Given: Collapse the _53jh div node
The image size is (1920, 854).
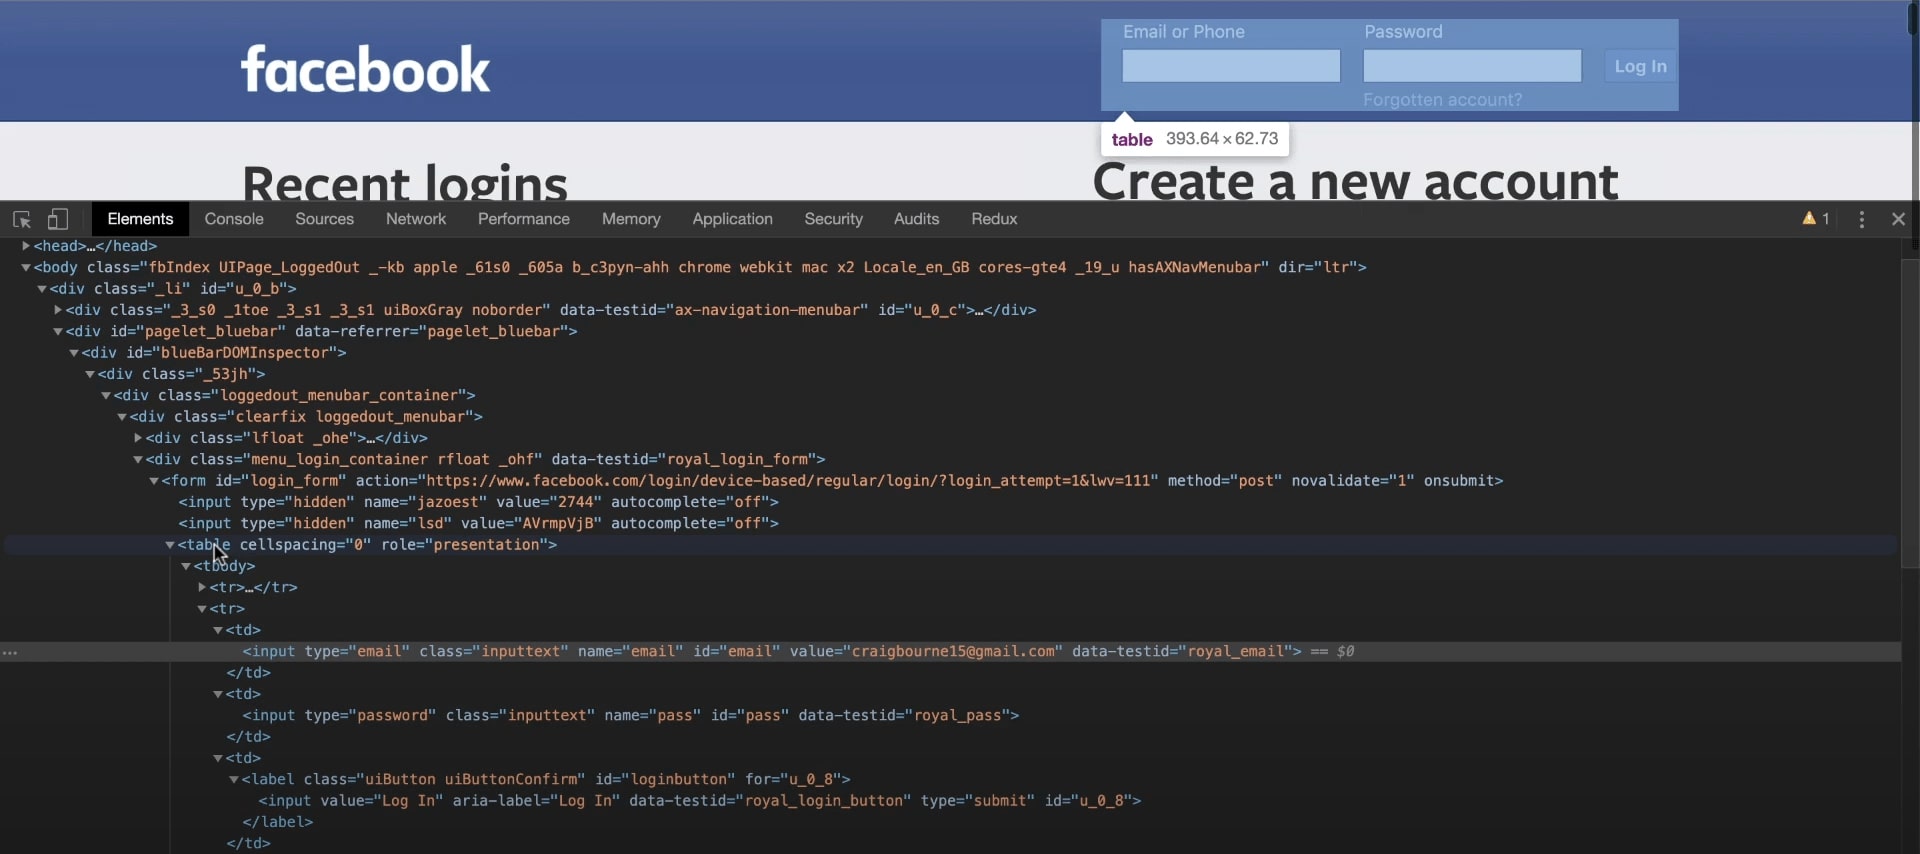Looking at the screenshot, I should click(x=90, y=375).
